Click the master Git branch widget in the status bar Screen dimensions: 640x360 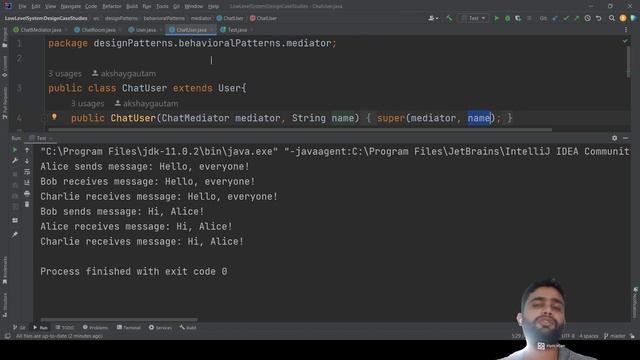pos(615,336)
